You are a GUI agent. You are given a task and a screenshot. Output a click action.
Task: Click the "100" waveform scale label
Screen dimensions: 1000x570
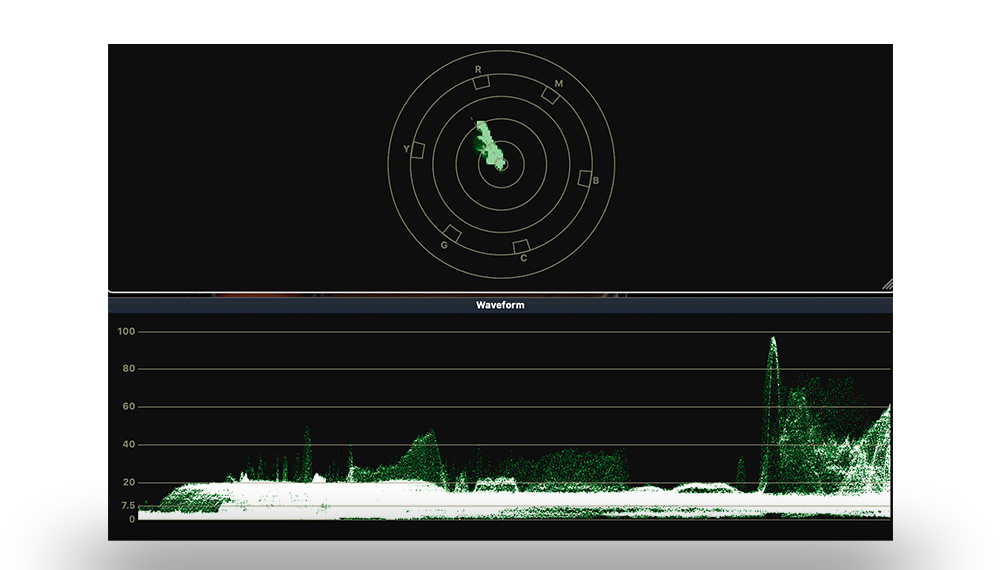[x=126, y=332]
